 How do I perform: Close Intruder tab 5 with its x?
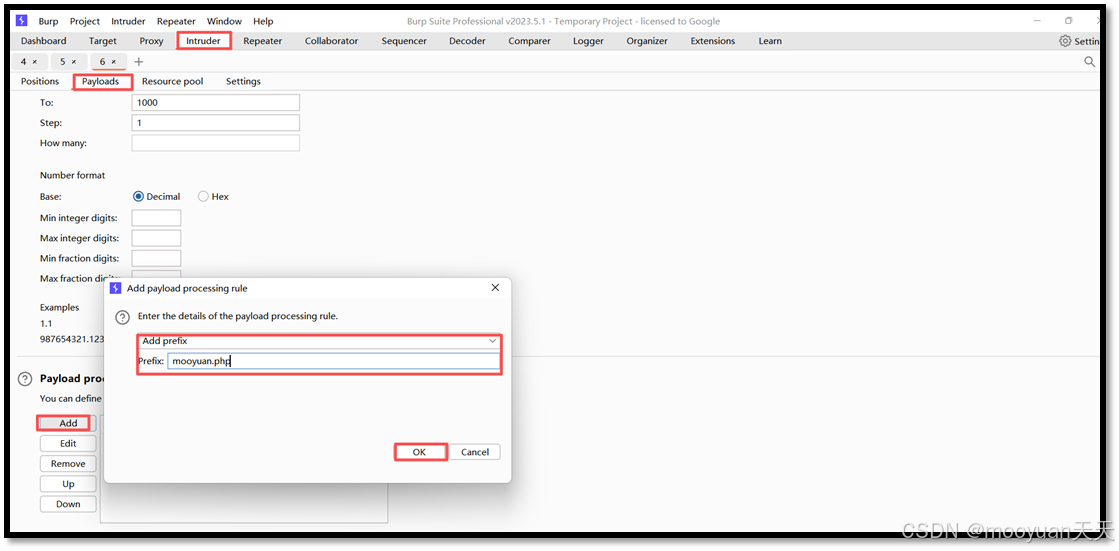(x=74, y=62)
